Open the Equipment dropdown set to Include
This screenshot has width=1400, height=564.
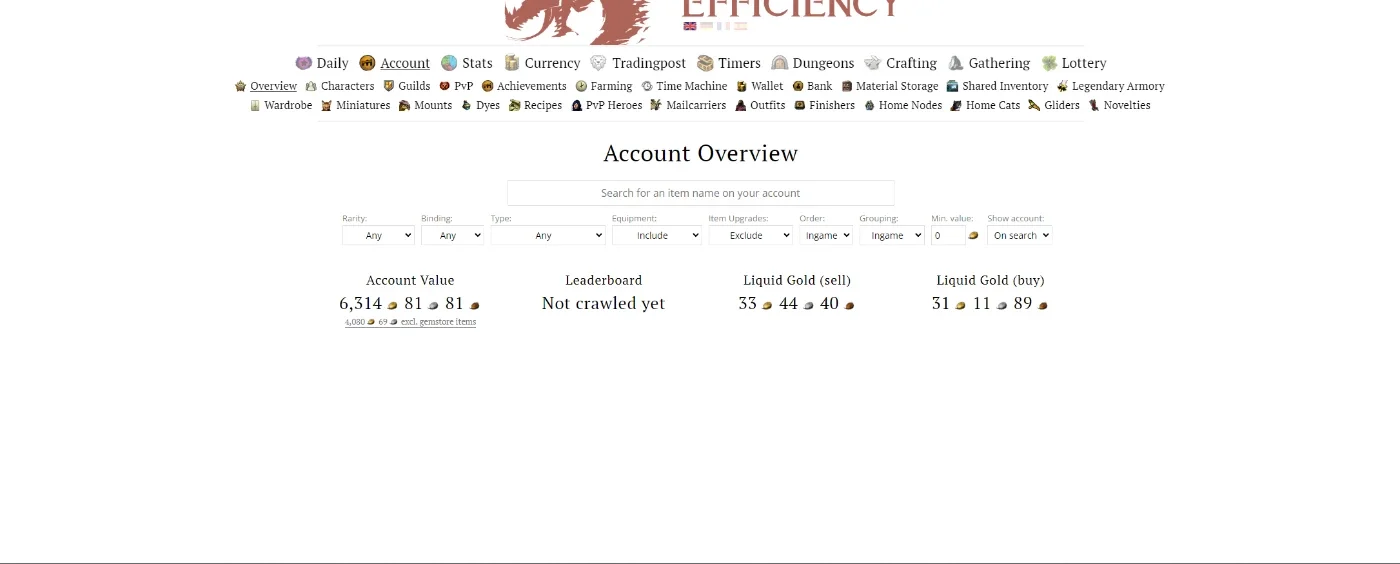coord(657,235)
